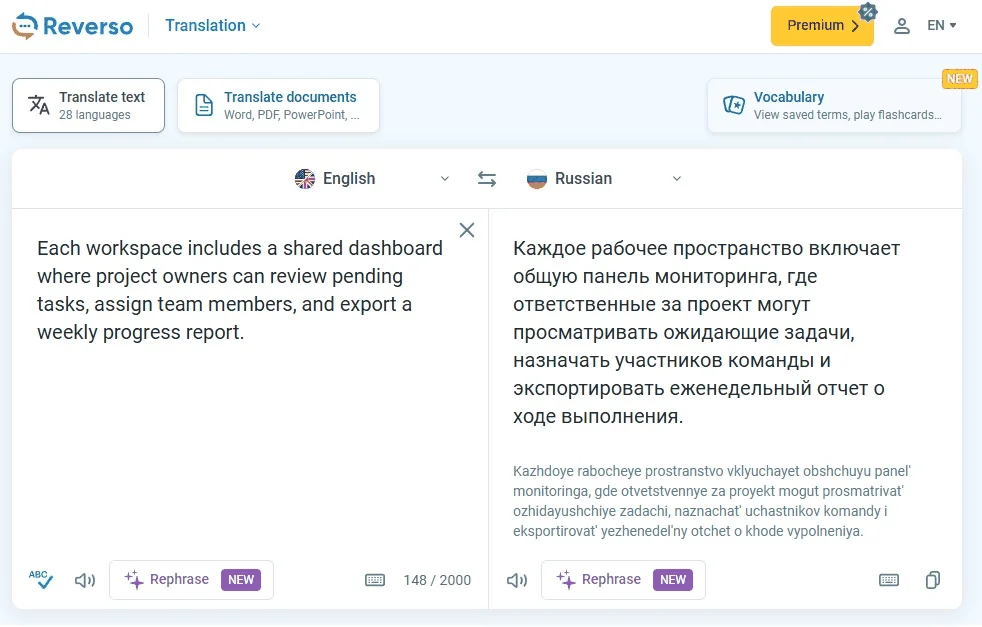Viewport: 982px width, 627px height.
Task: Click the Russian translated text
Action: pyautogui.click(x=706, y=332)
